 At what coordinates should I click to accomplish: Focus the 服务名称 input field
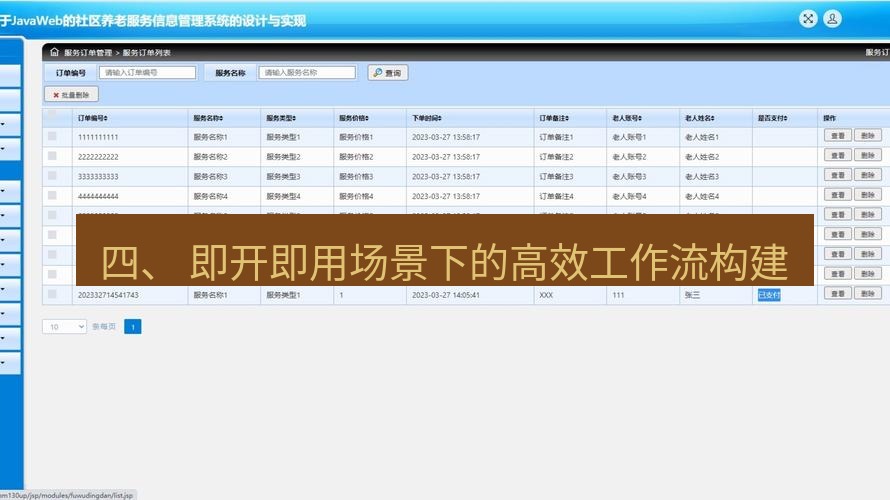tap(307, 73)
